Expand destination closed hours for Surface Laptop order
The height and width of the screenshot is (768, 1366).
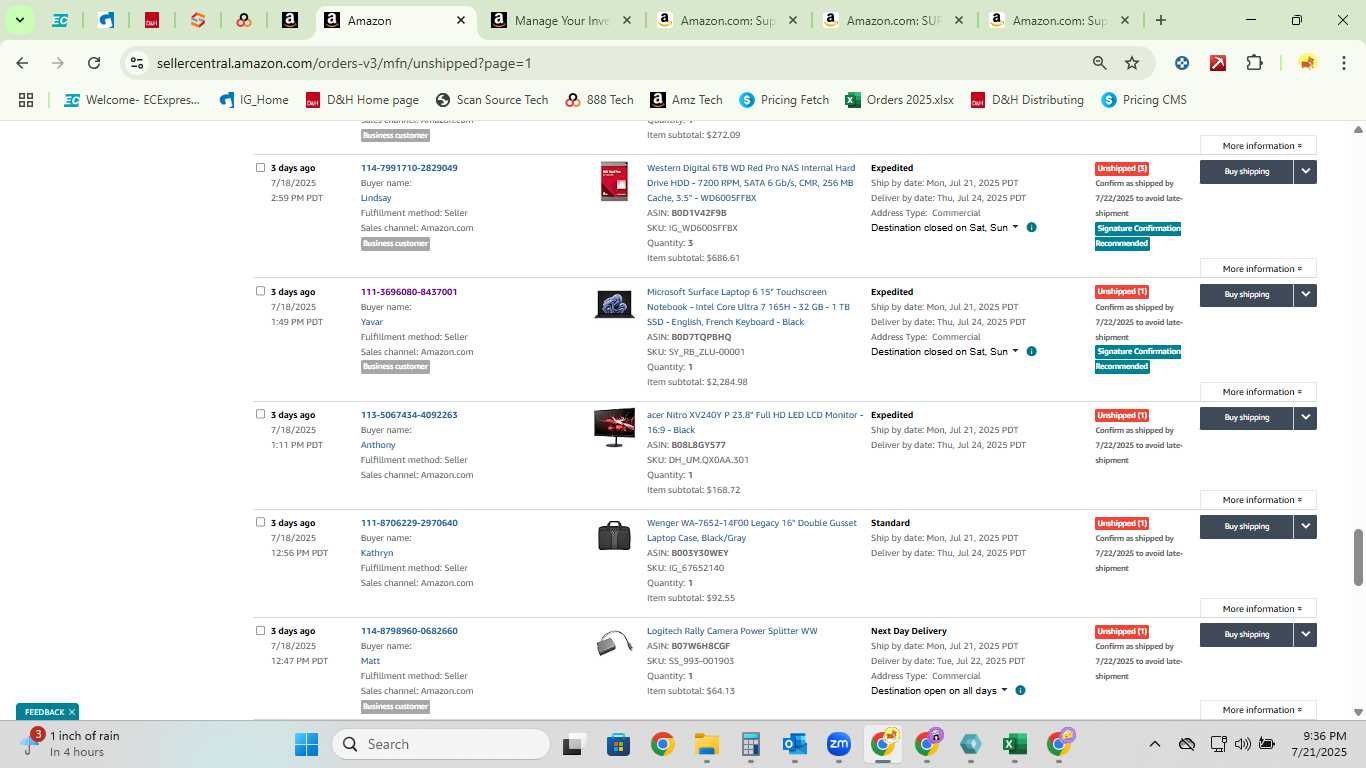[x=944, y=352]
